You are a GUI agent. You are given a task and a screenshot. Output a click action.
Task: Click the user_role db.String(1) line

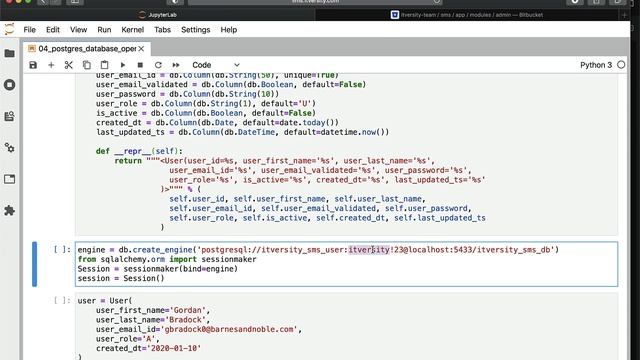[x=206, y=104]
